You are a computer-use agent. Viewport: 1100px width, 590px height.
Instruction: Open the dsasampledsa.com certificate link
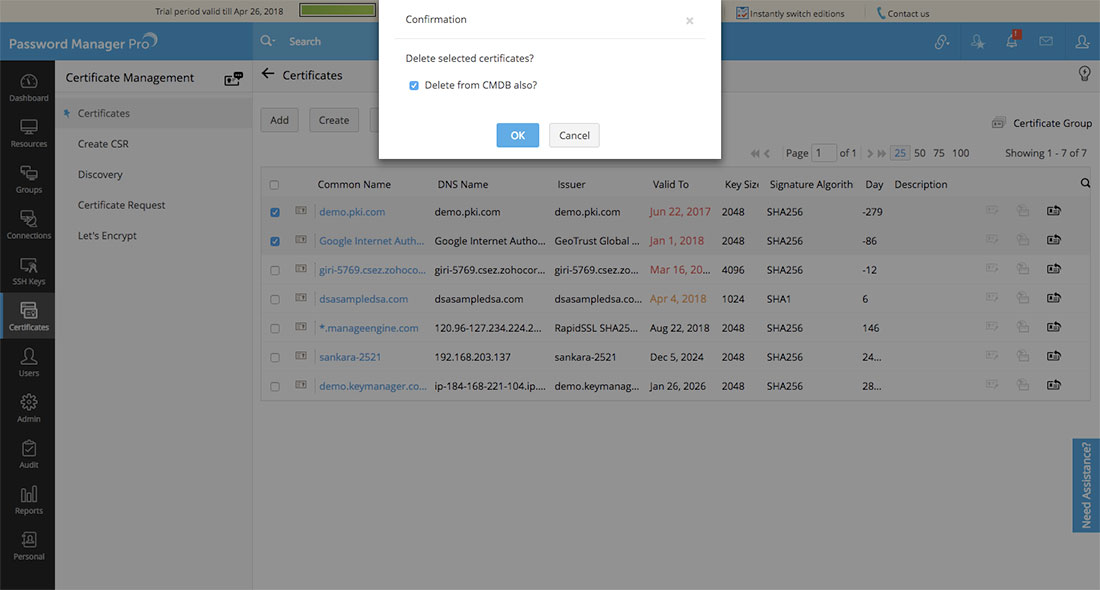(x=363, y=299)
